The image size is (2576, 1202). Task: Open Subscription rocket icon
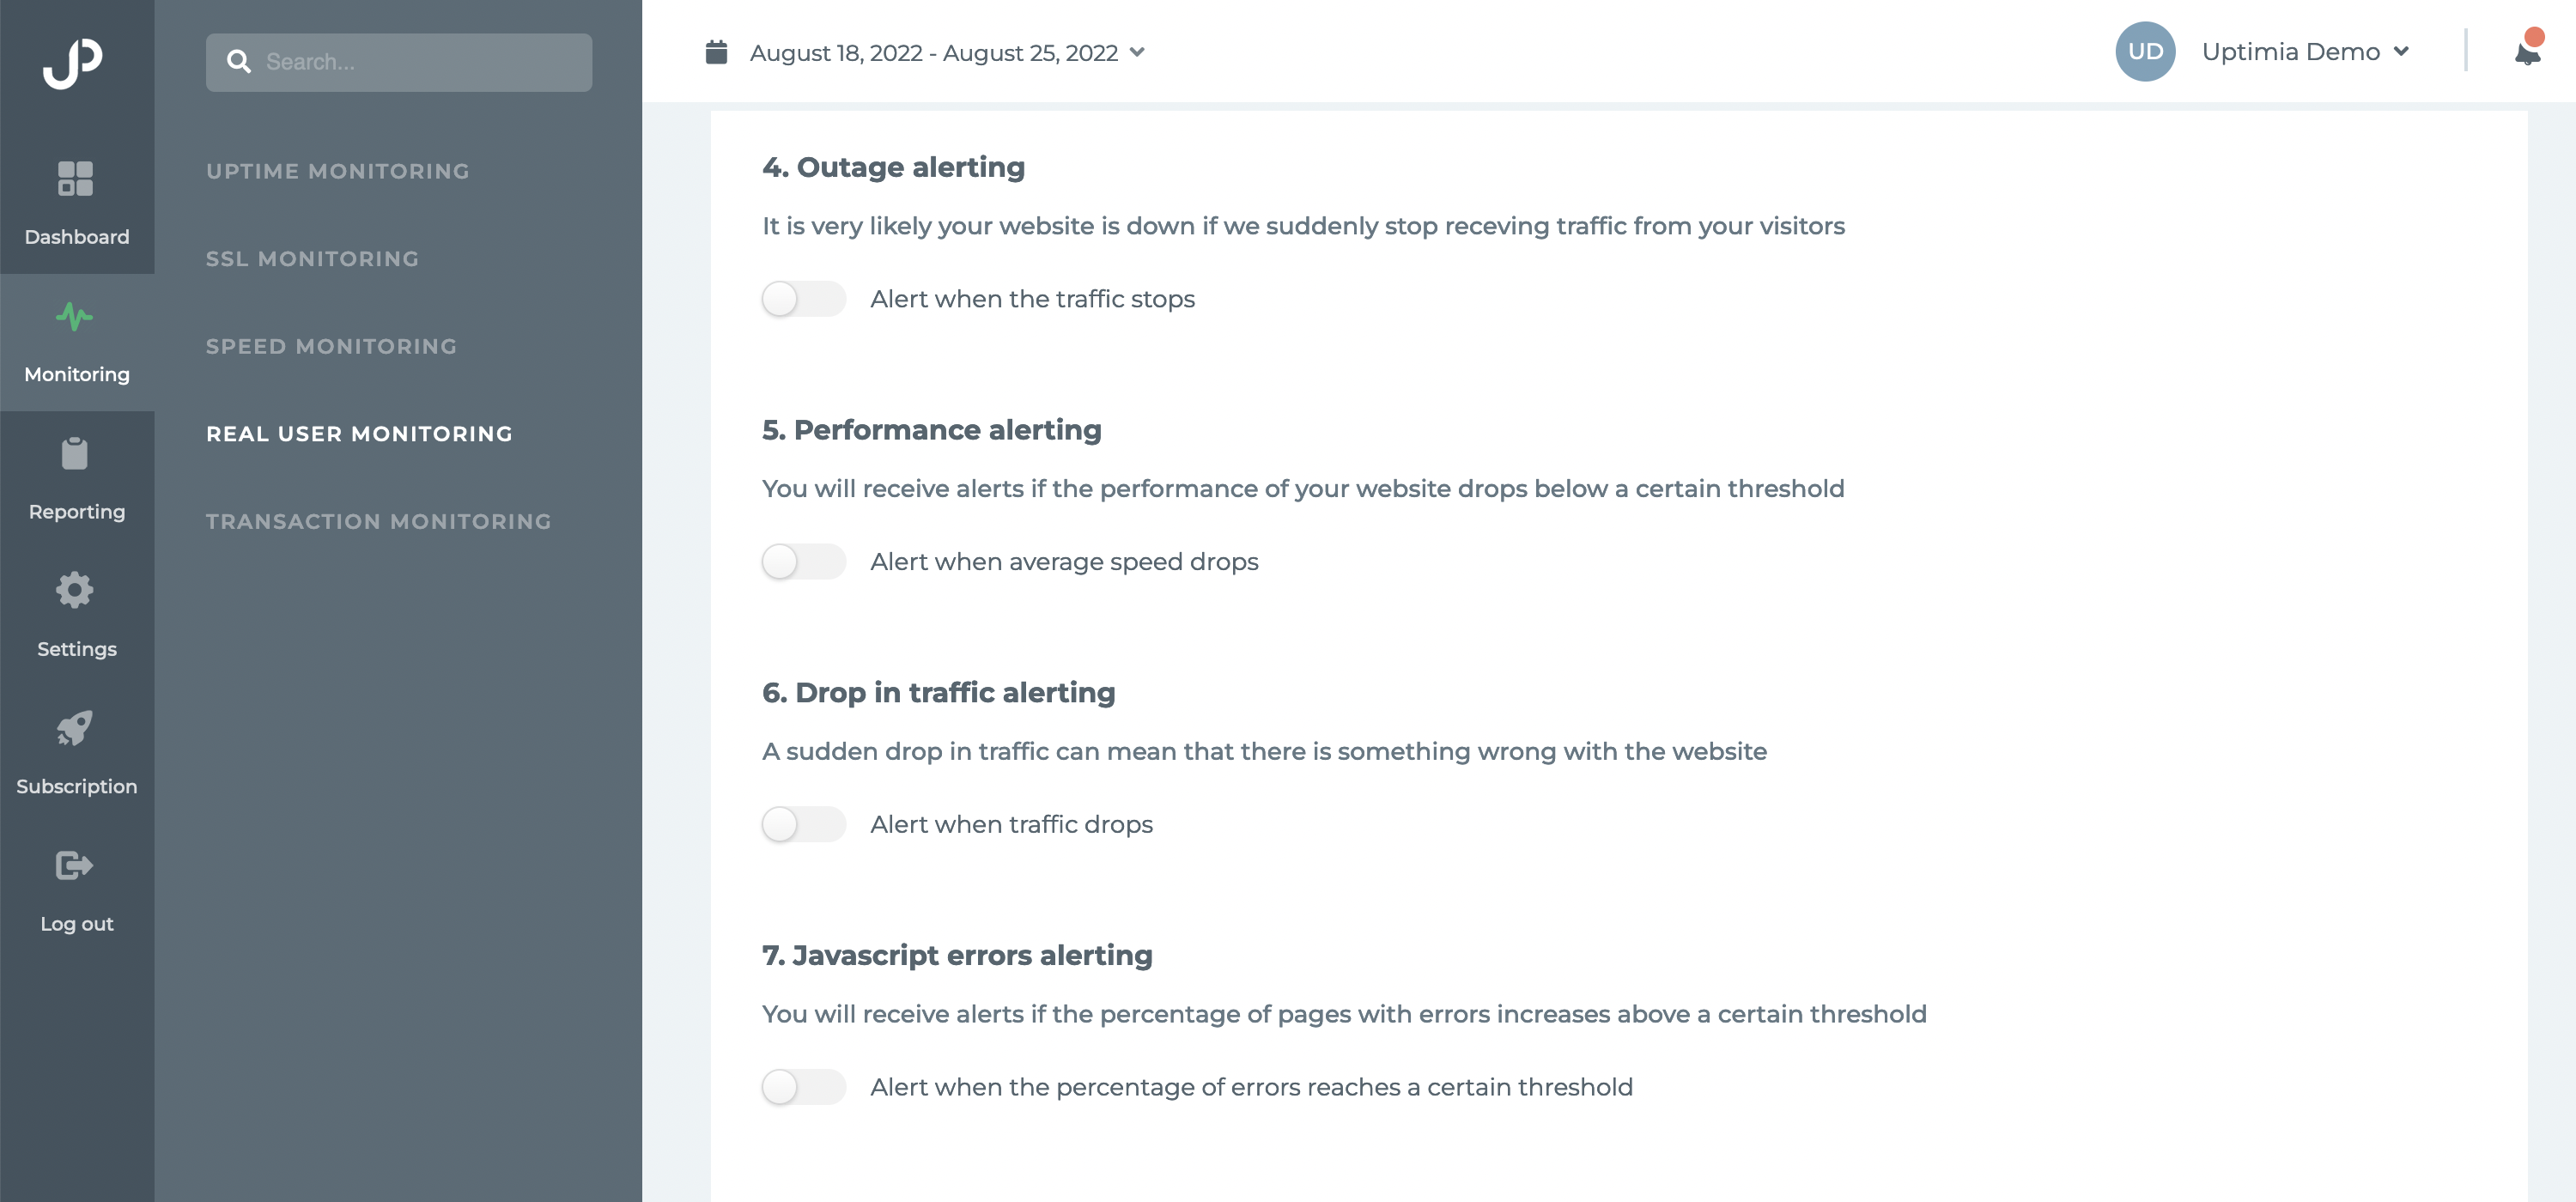point(75,728)
